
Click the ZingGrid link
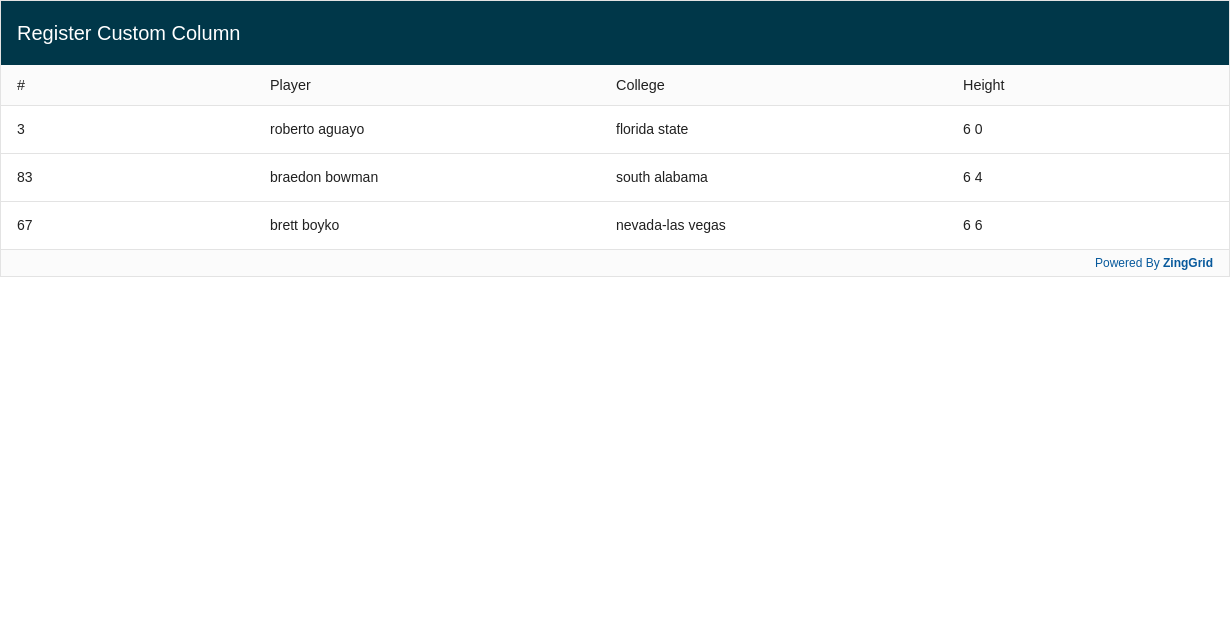click(x=1187, y=263)
